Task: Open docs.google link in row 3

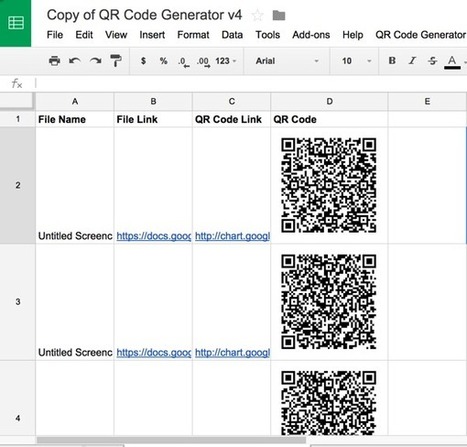Action: click(154, 353)
